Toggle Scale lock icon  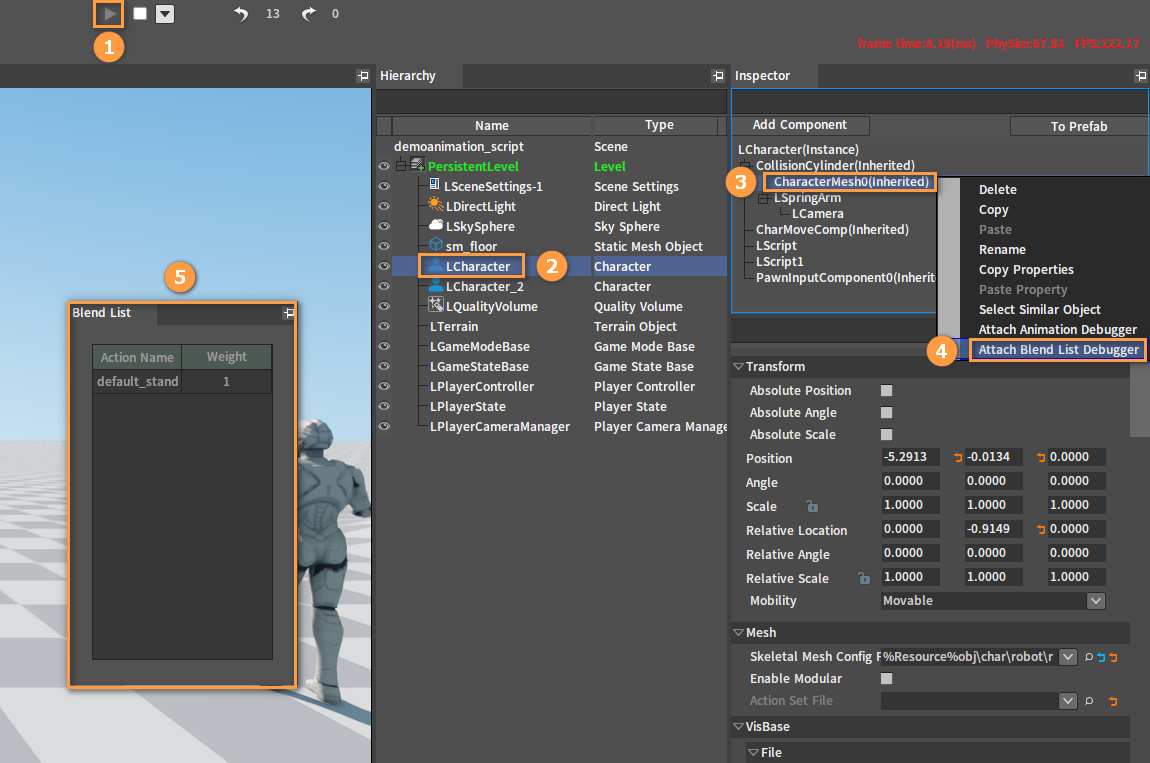813,507
